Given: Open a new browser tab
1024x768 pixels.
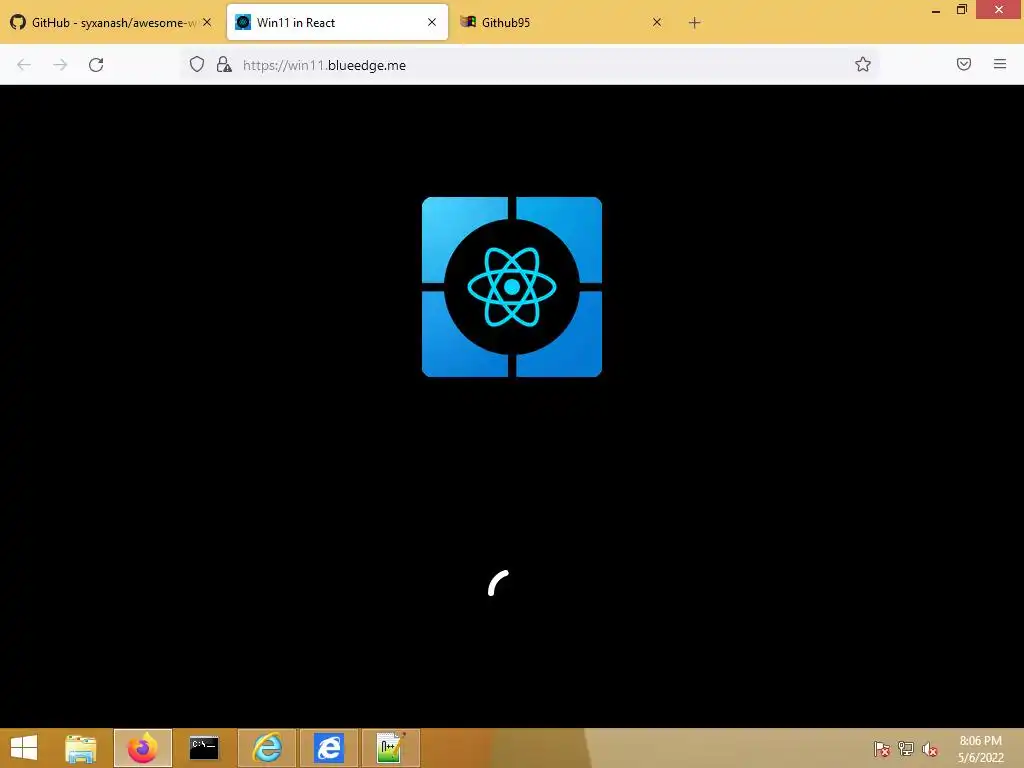Looking at the screenshot, I should (x=694, y=23).
